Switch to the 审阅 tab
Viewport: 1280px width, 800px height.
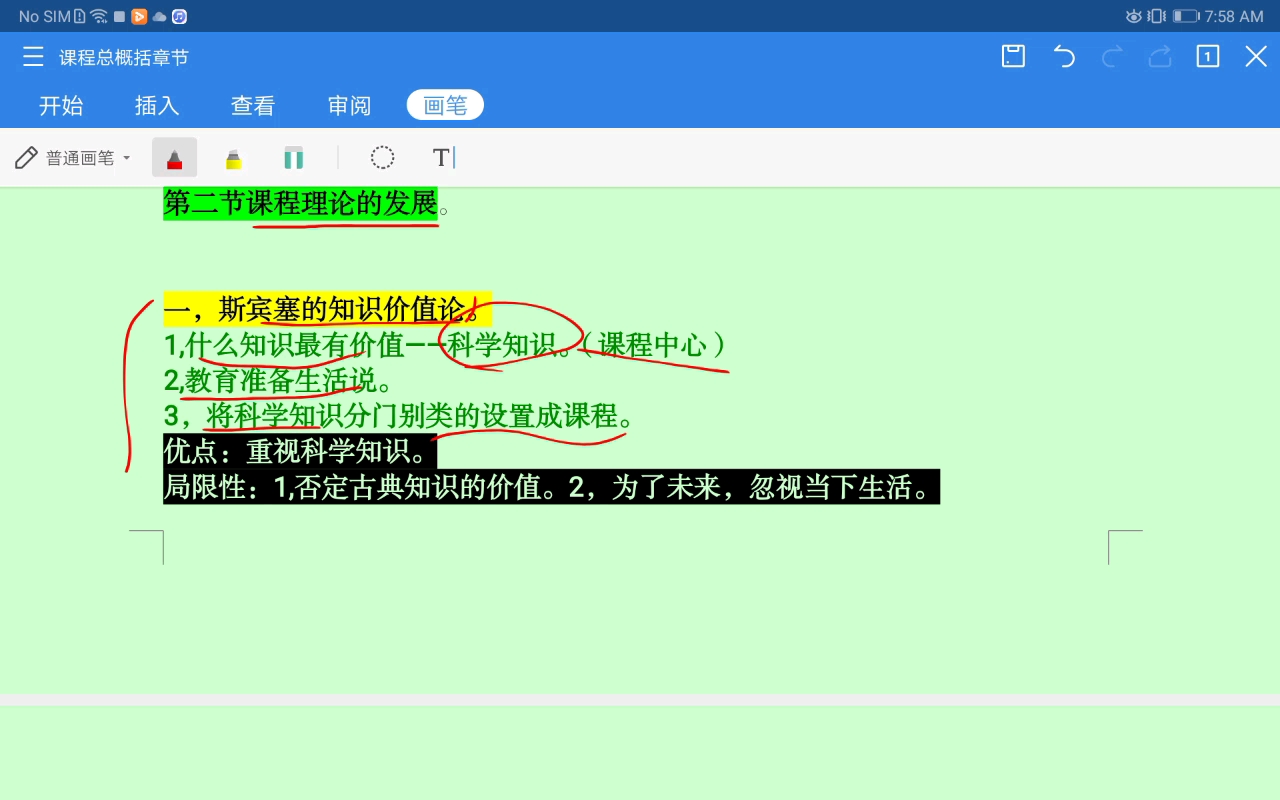point(349,105)
